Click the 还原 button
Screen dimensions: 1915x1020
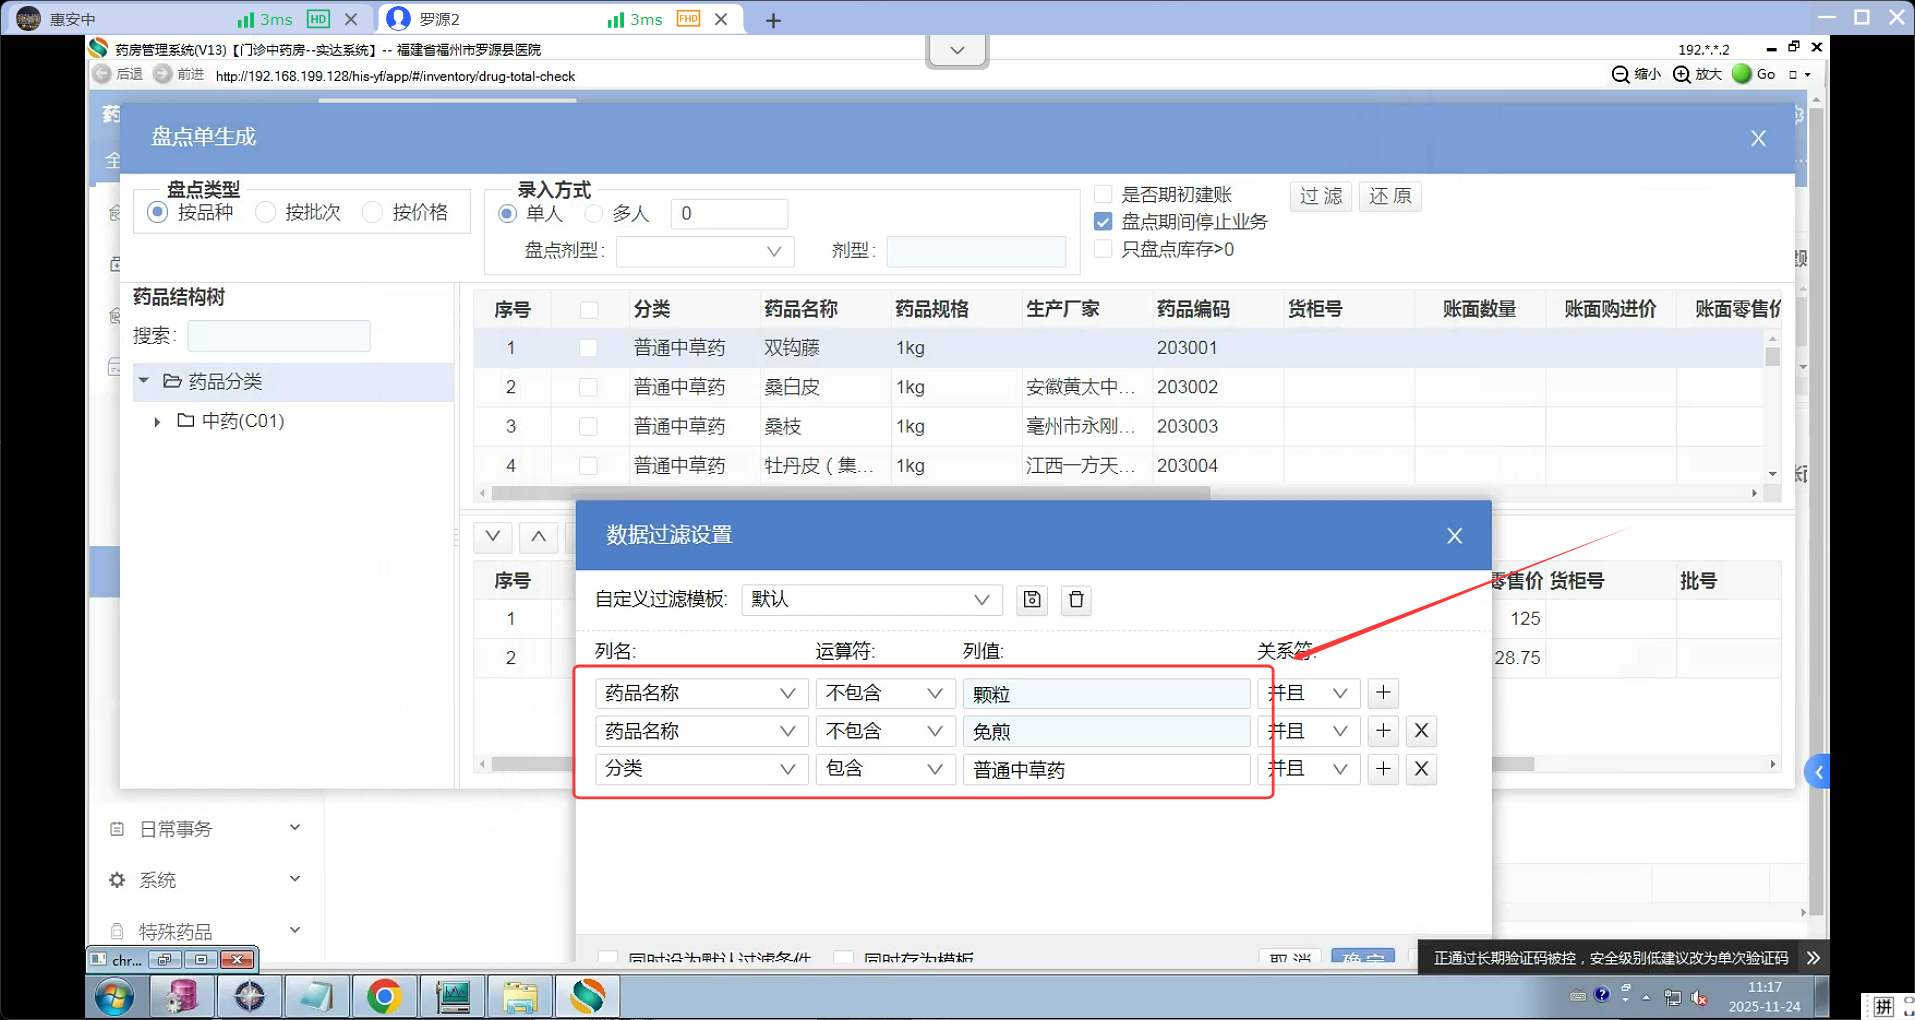click(1390, 196)
